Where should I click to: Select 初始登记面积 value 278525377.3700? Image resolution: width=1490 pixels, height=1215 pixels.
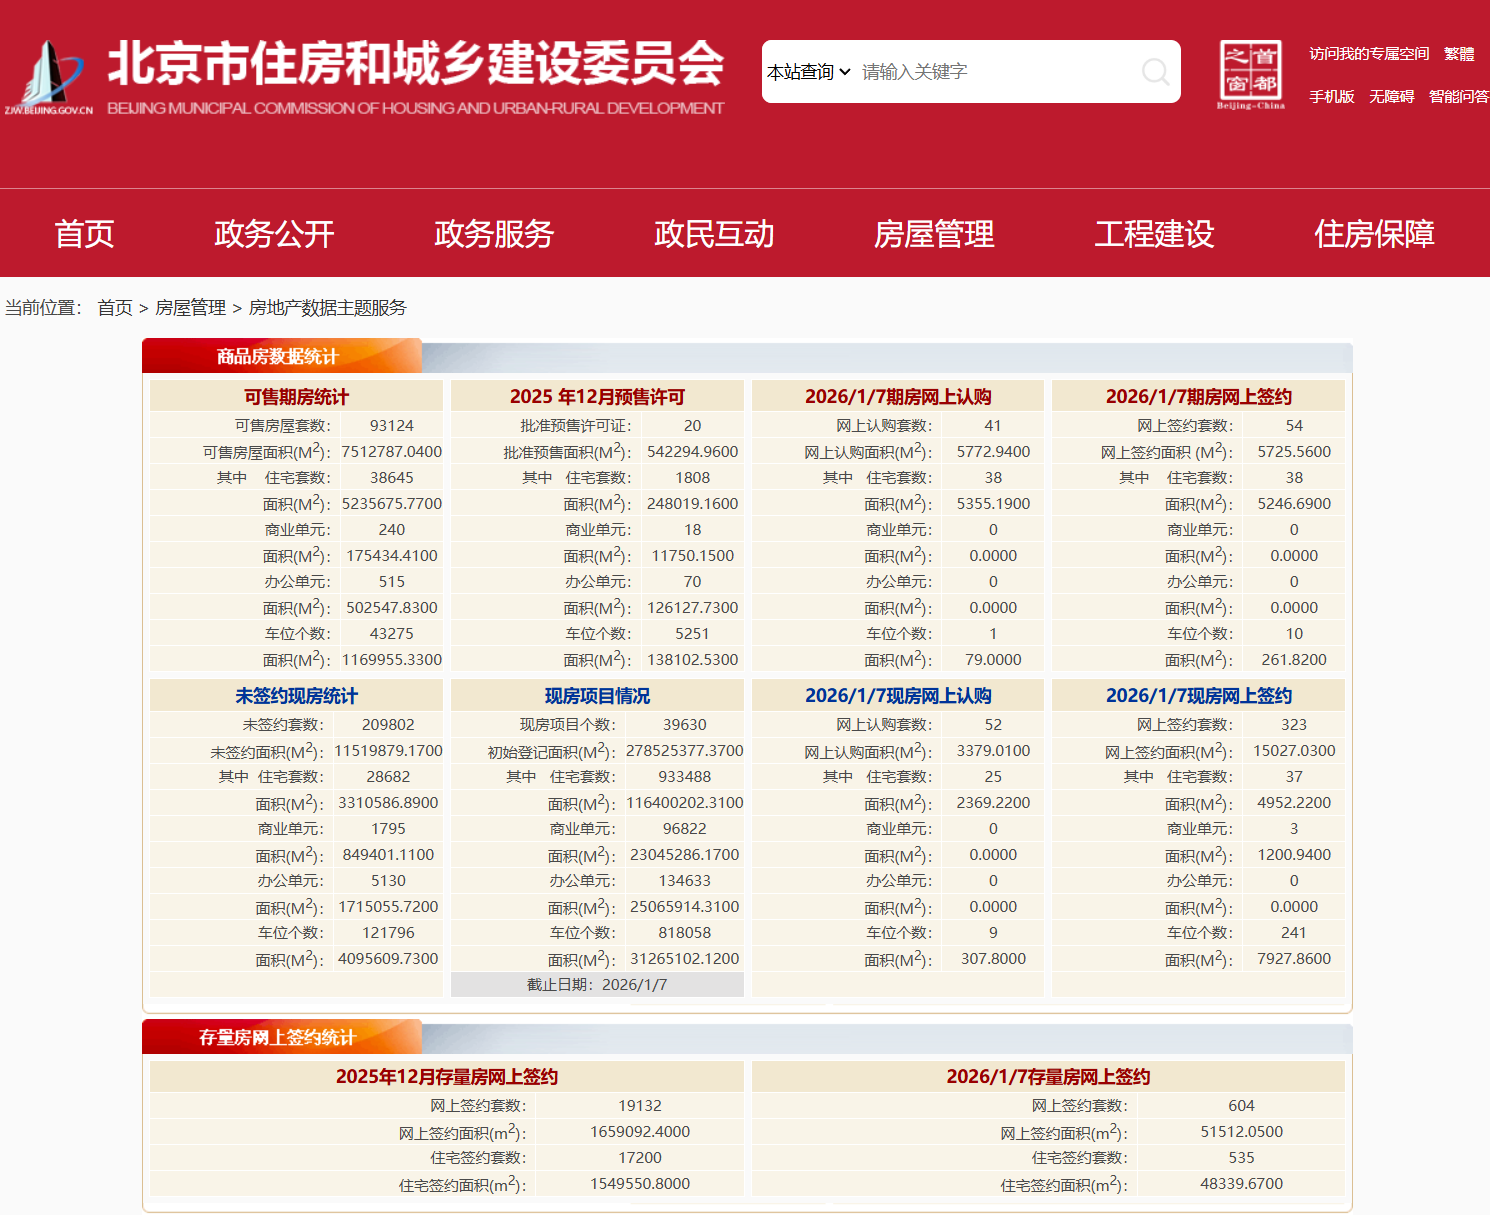point(685,751)
